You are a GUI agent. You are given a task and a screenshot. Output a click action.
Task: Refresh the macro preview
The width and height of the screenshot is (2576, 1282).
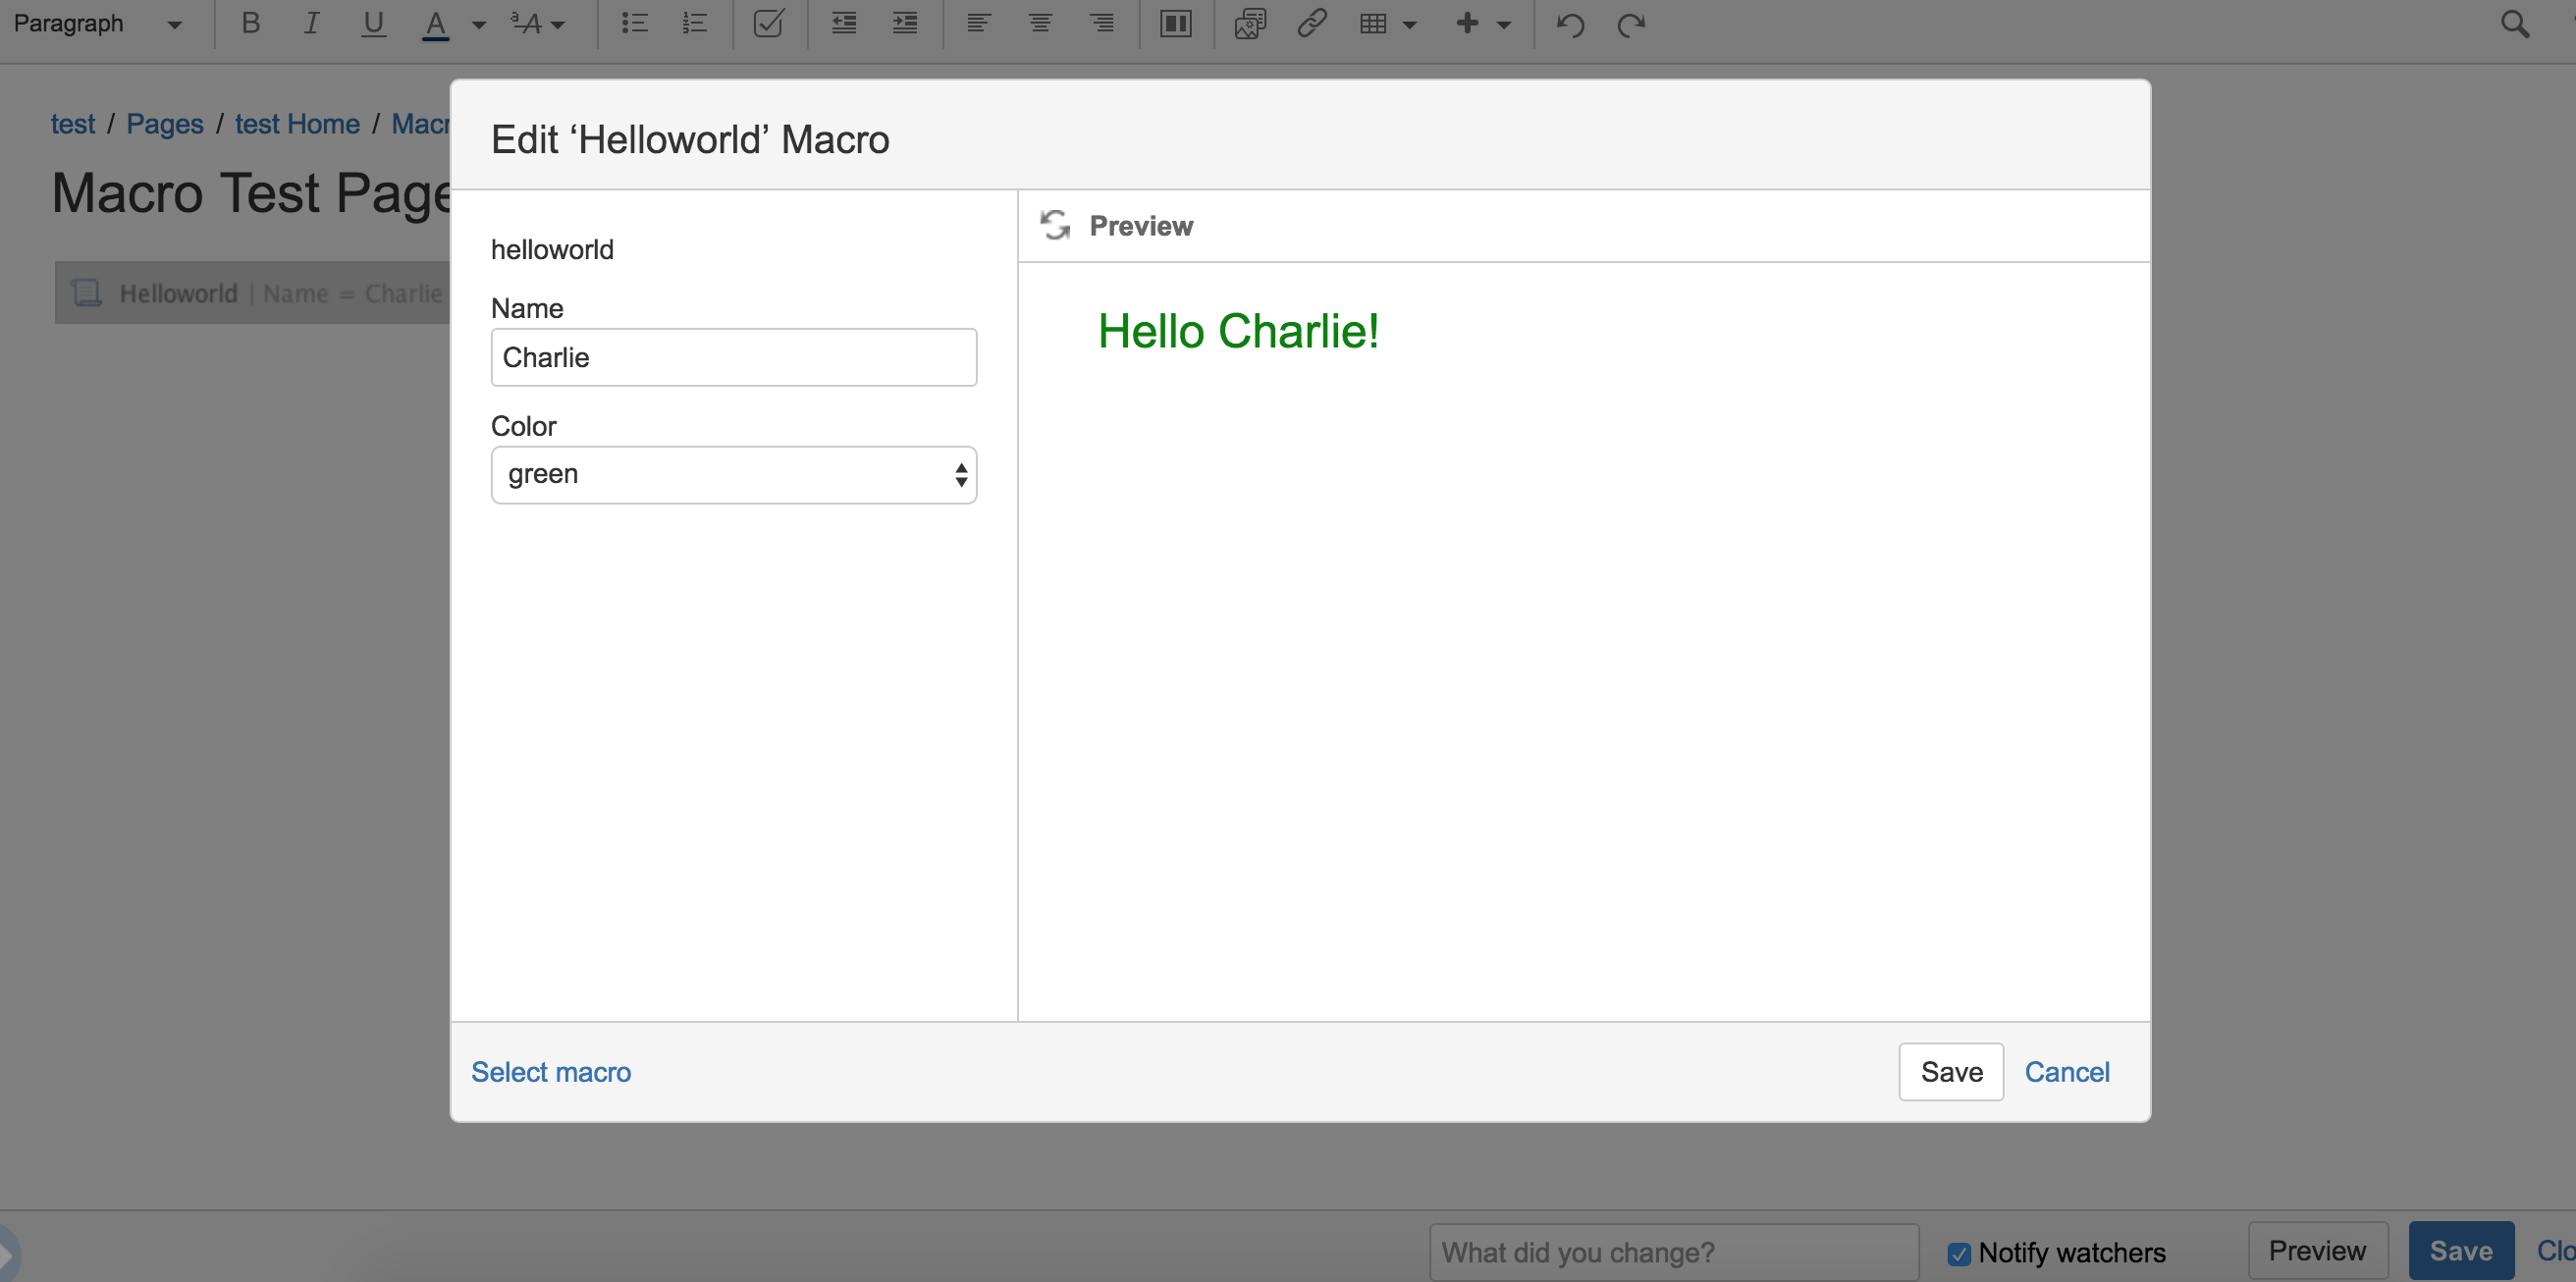coord(1055,225)
